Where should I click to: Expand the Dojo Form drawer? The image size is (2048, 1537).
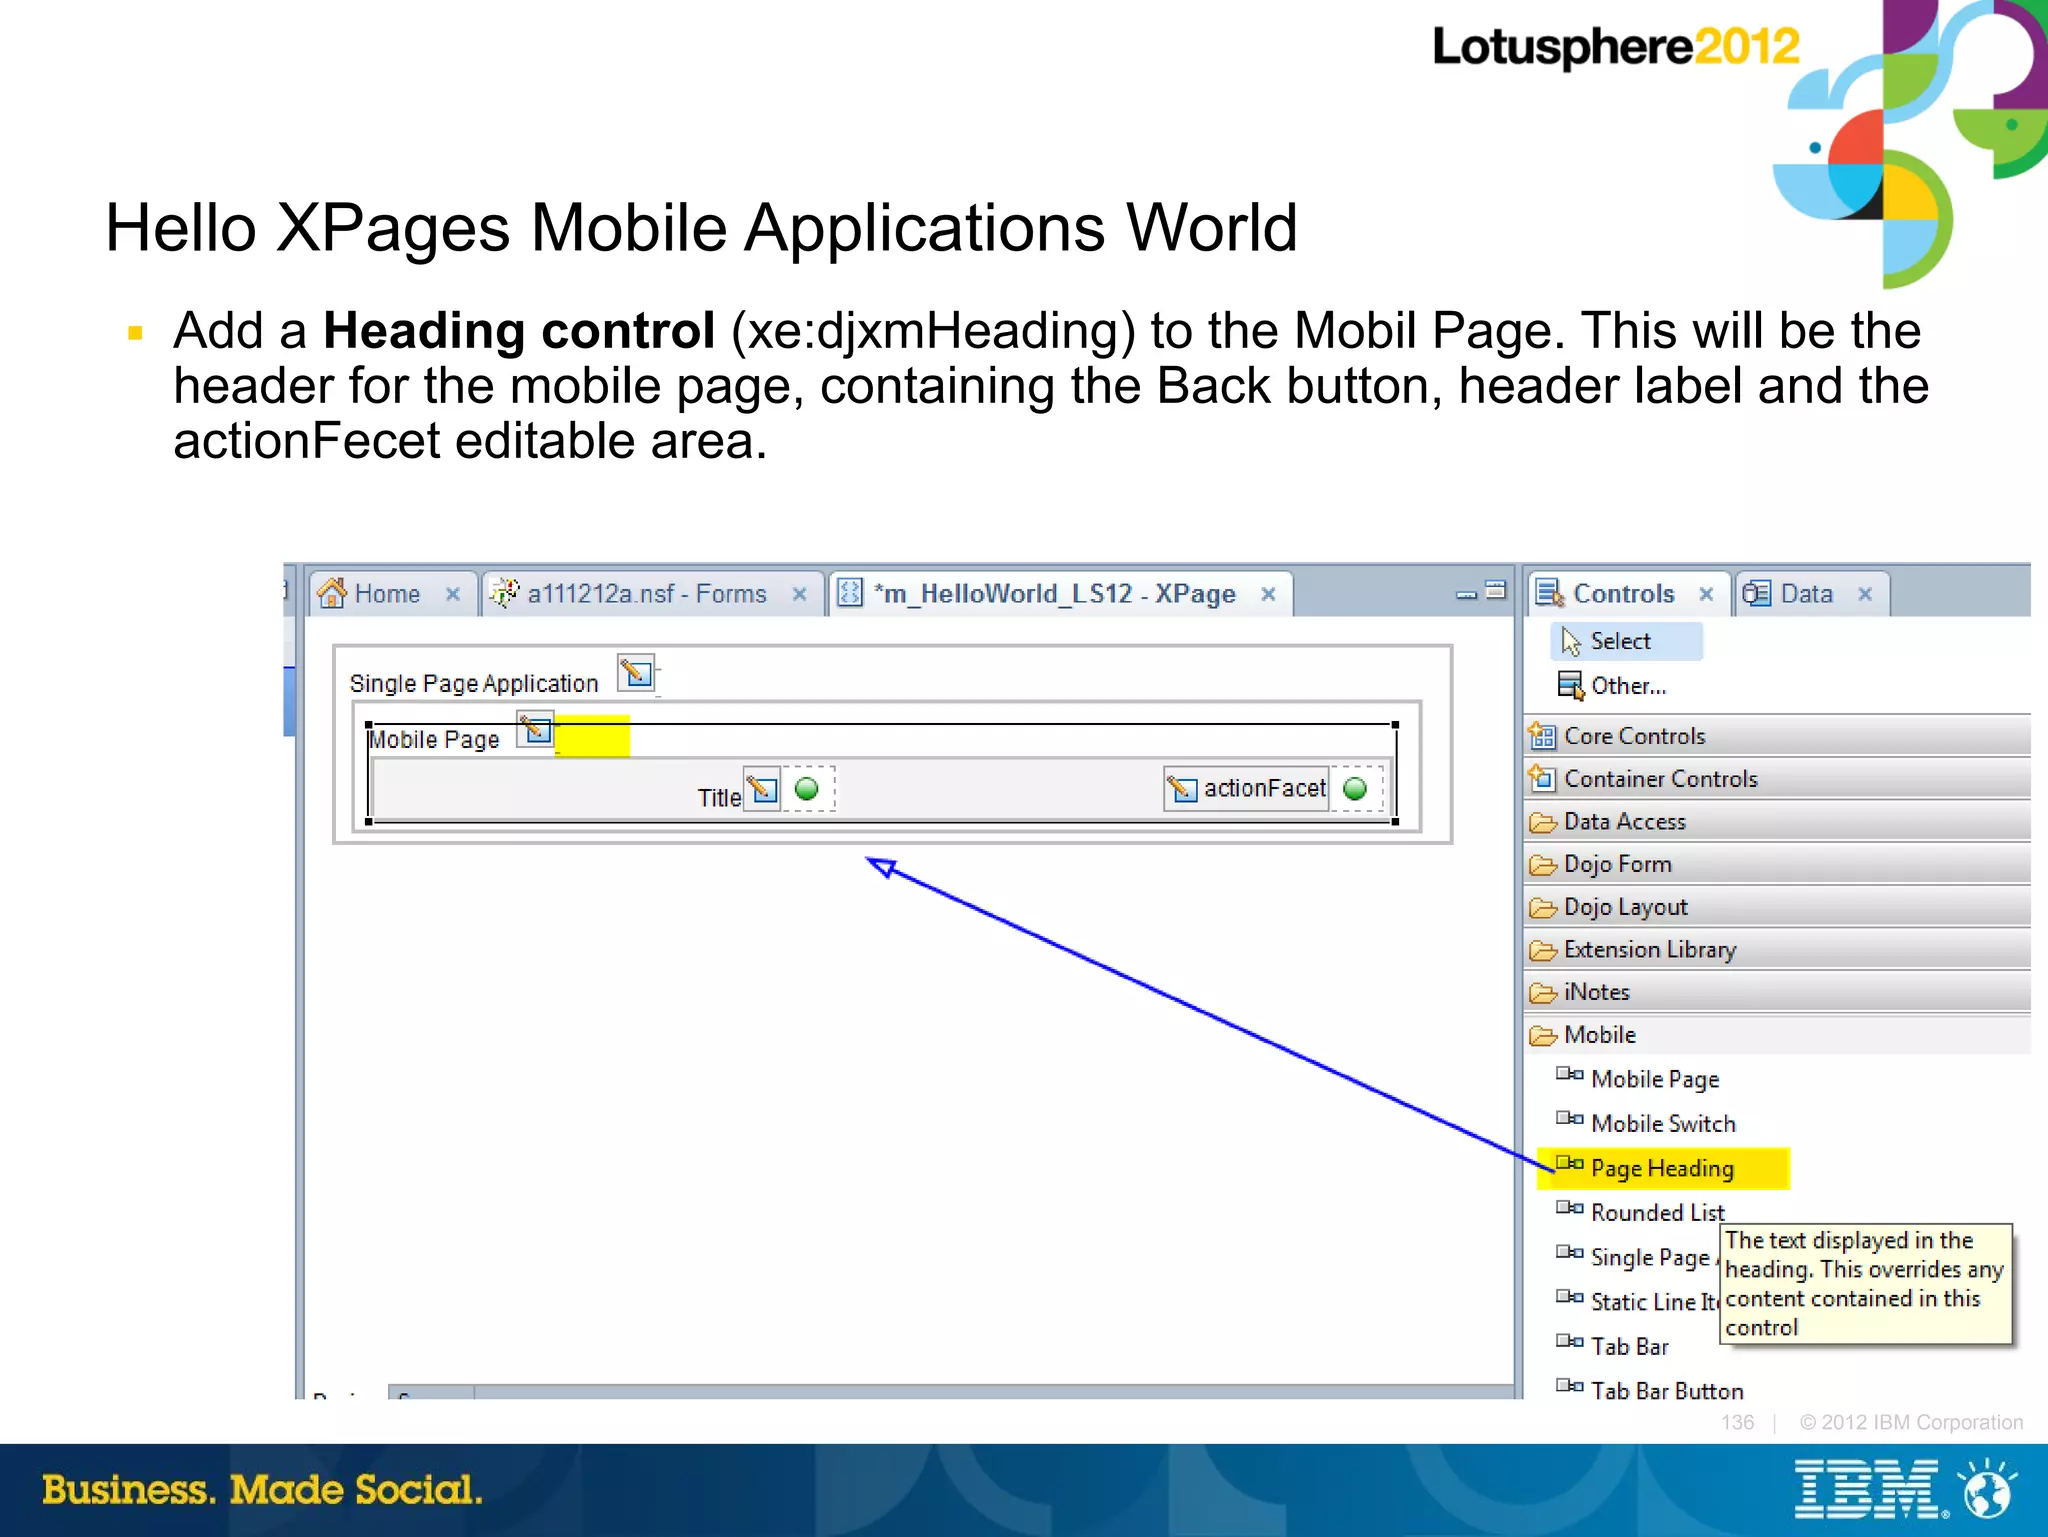click(1778, 864)
